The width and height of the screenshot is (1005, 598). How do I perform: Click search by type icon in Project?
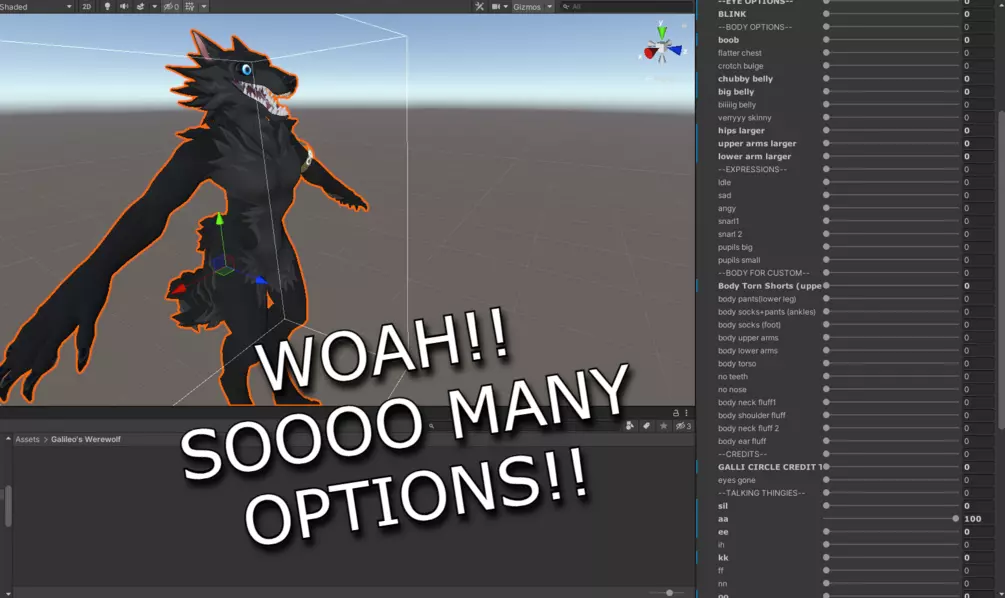[629, 426]
